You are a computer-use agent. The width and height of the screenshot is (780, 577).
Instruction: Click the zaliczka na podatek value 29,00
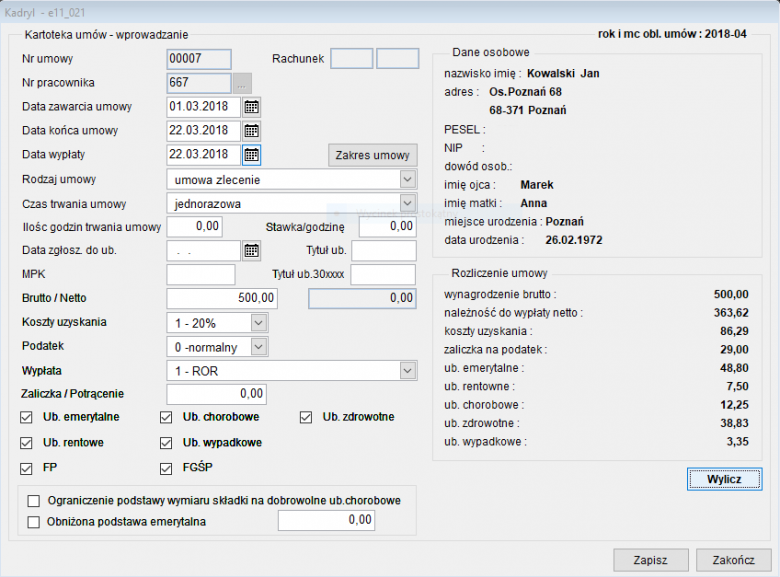[x=734, y=350]
